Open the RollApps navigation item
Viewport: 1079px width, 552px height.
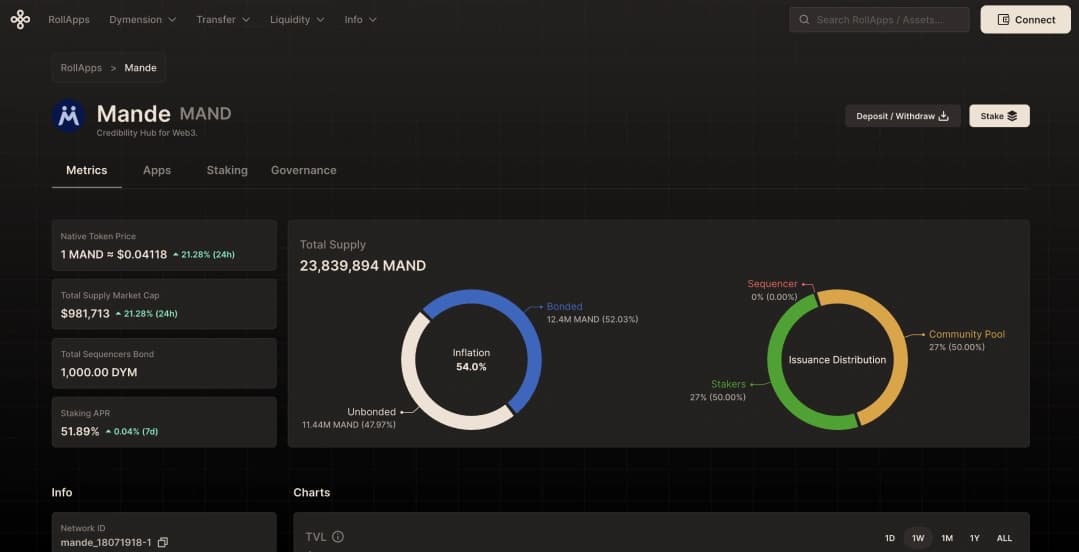click(x=69, y=19)
